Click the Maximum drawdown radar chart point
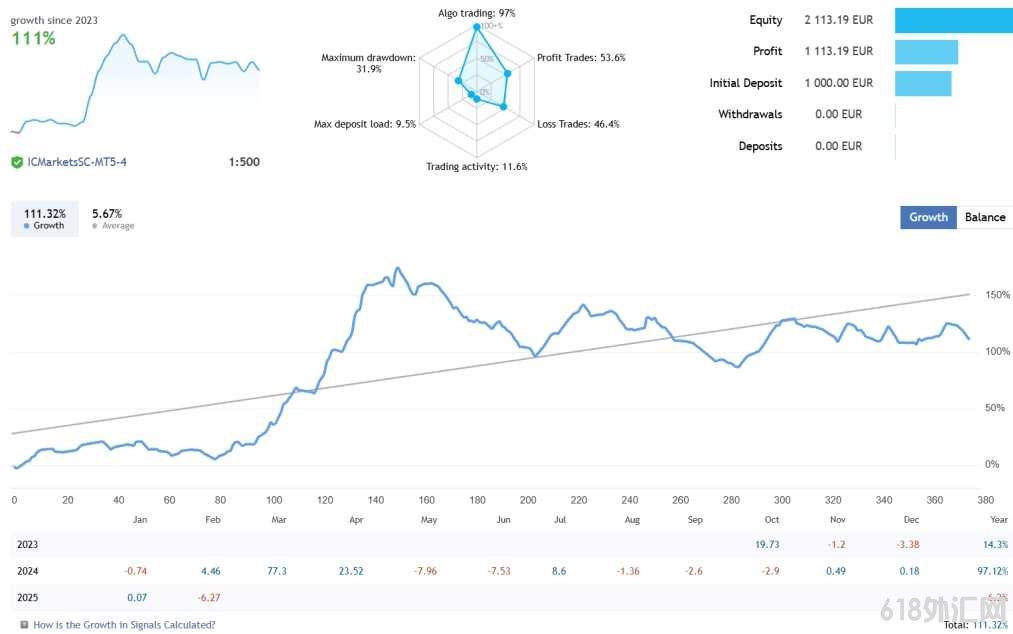Screen dimensions: 1013x634 click(458, 81)
